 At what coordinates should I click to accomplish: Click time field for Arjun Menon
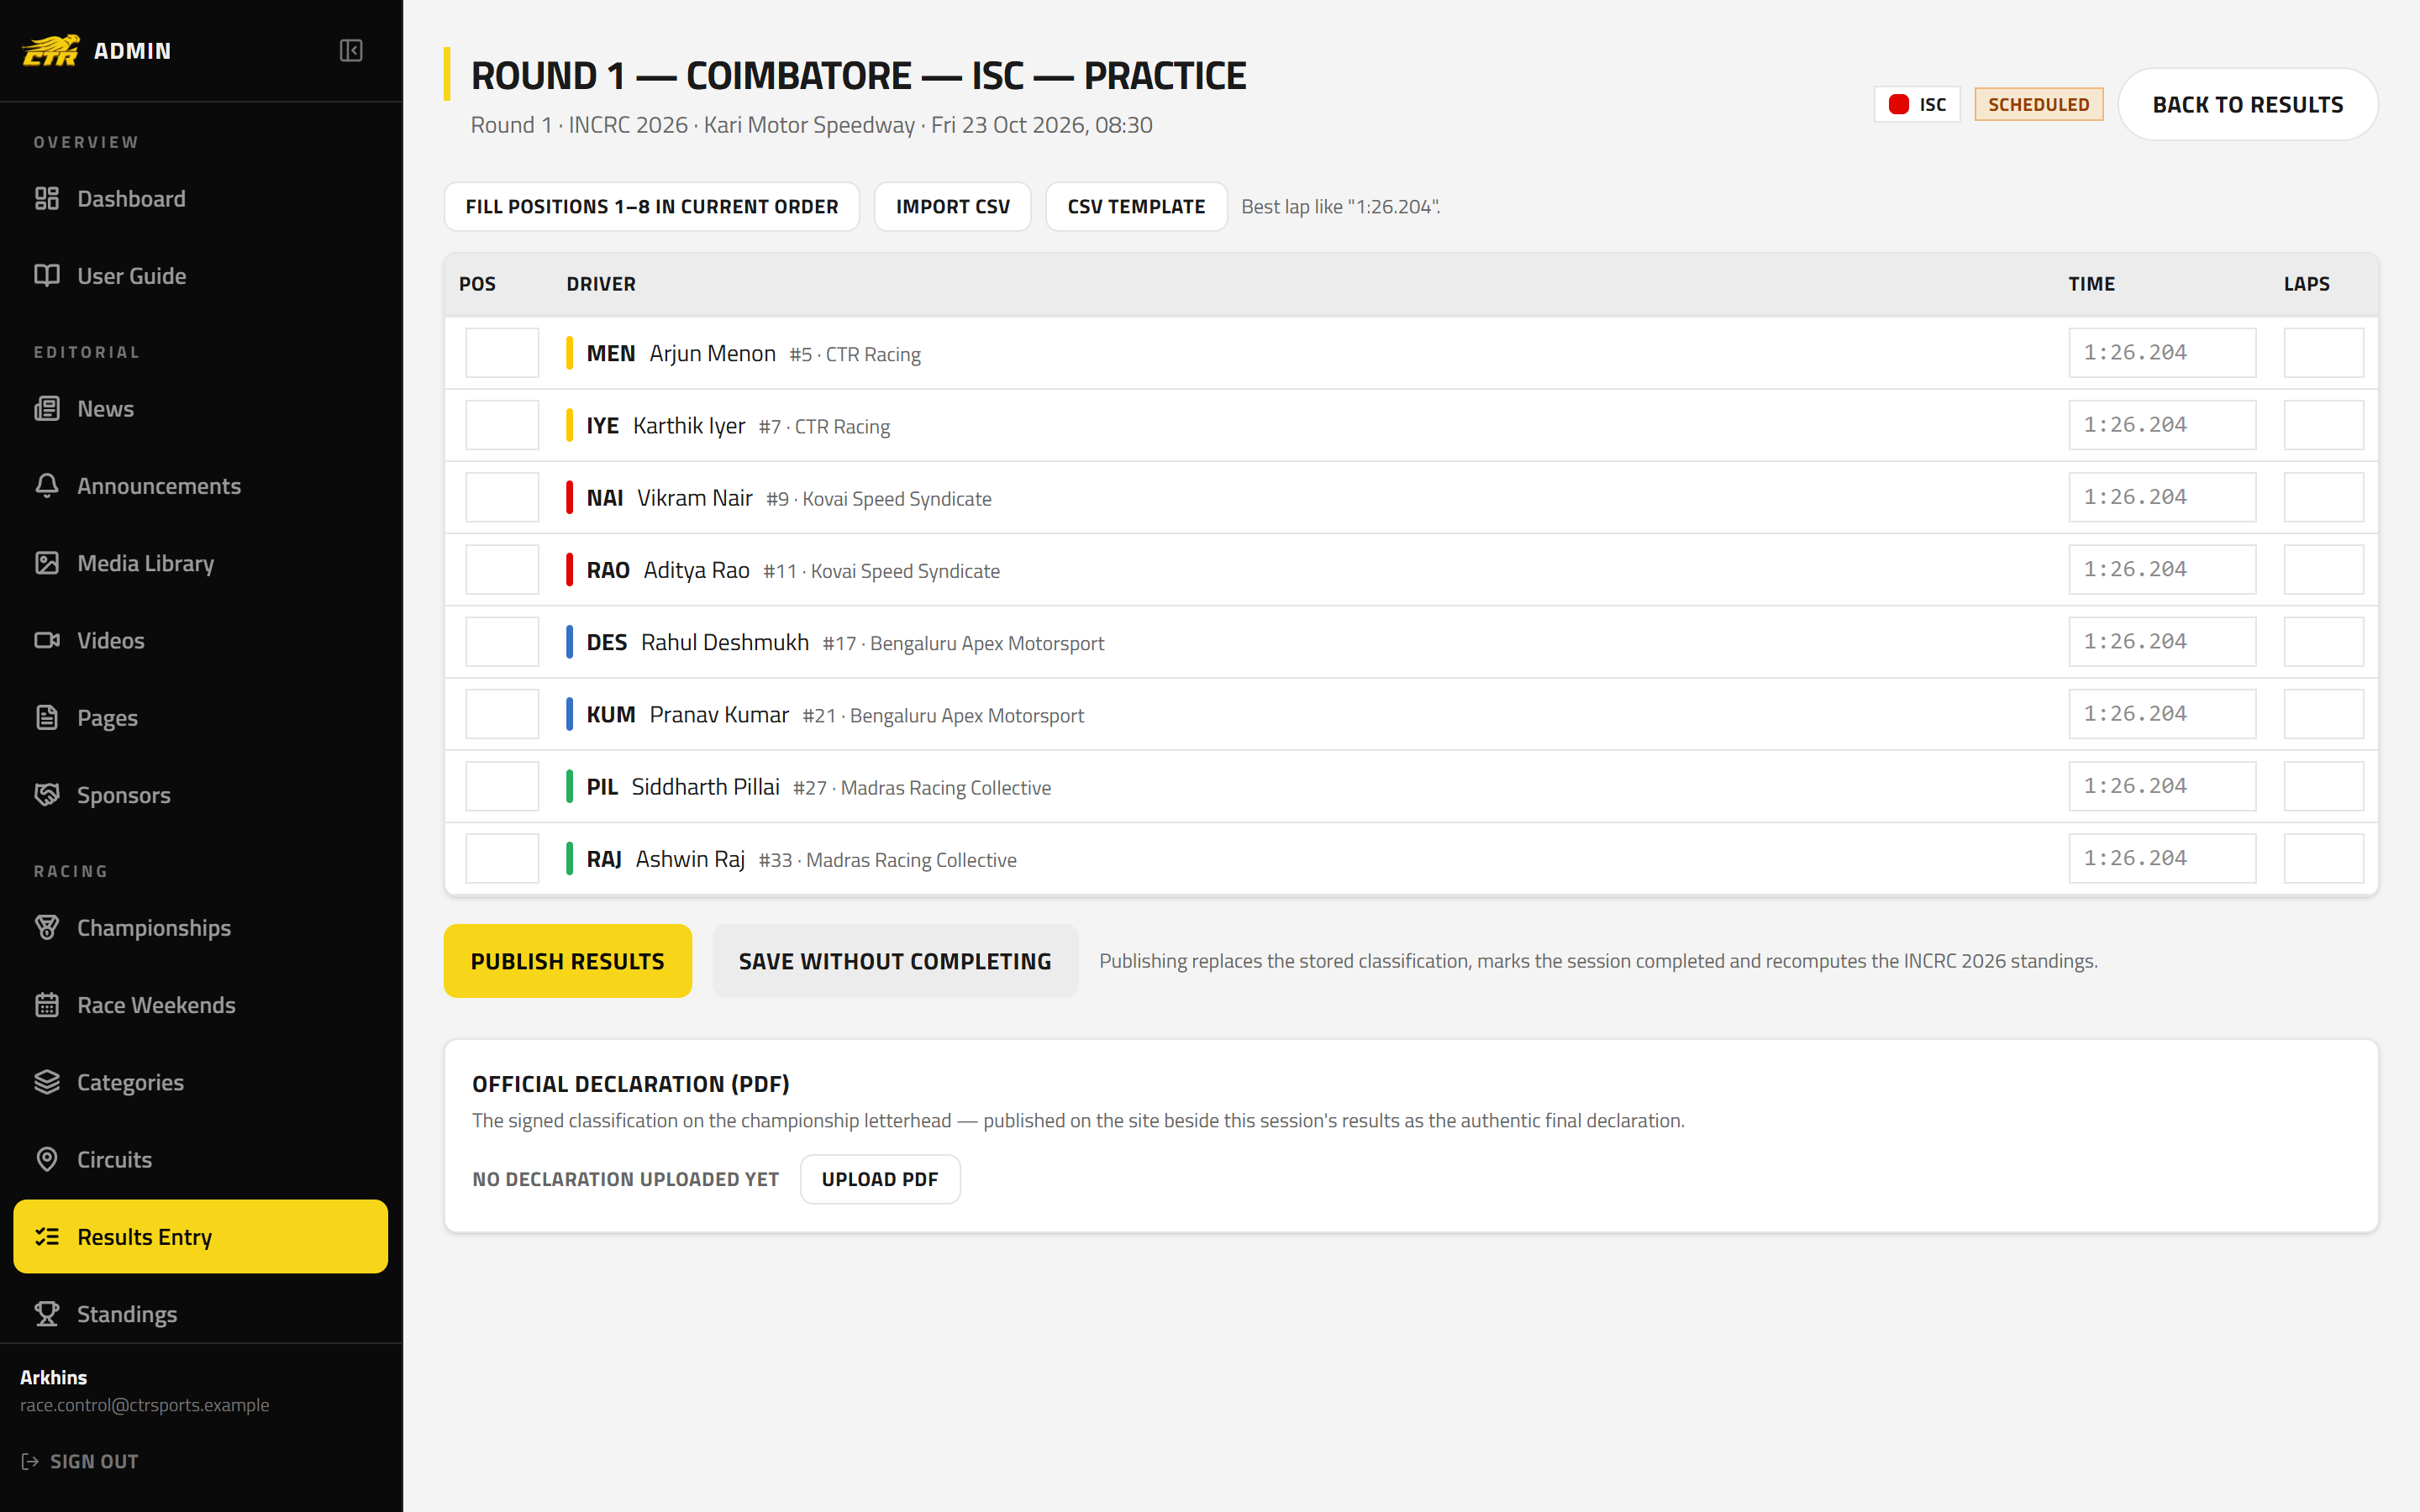click(x=2162, y=352)
